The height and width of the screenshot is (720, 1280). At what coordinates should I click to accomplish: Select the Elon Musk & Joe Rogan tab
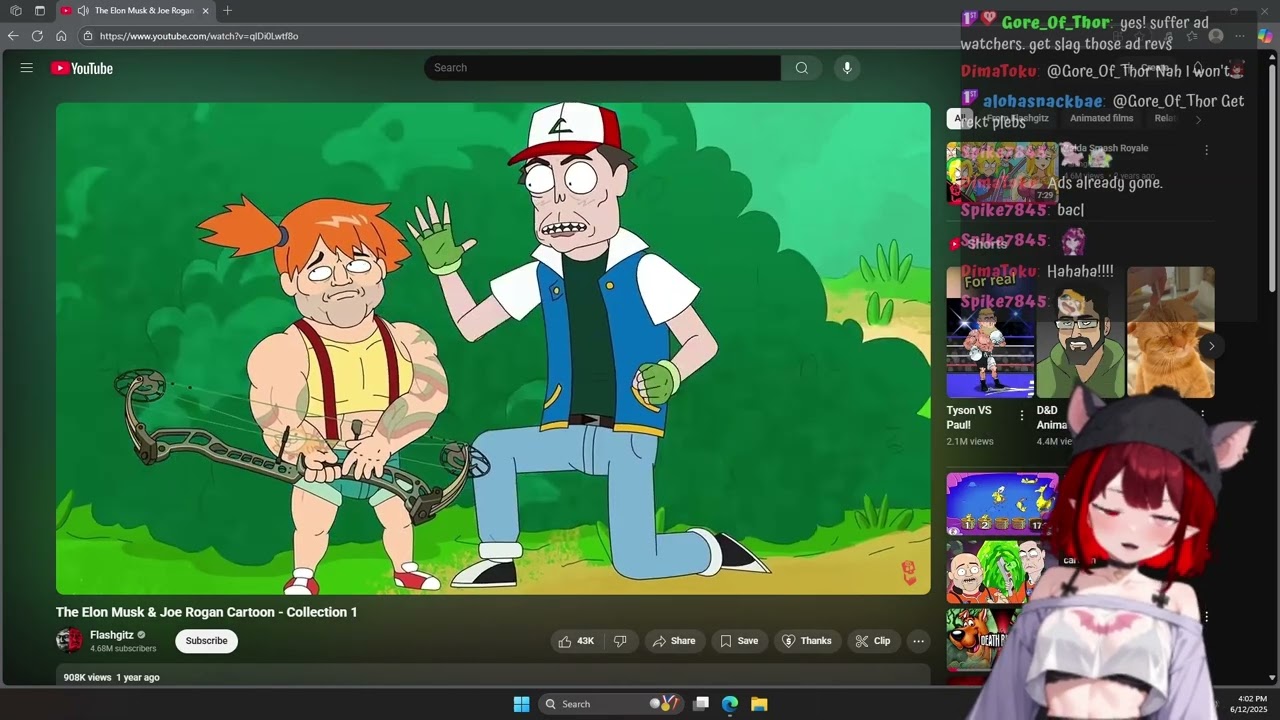[x=135, y=11]
